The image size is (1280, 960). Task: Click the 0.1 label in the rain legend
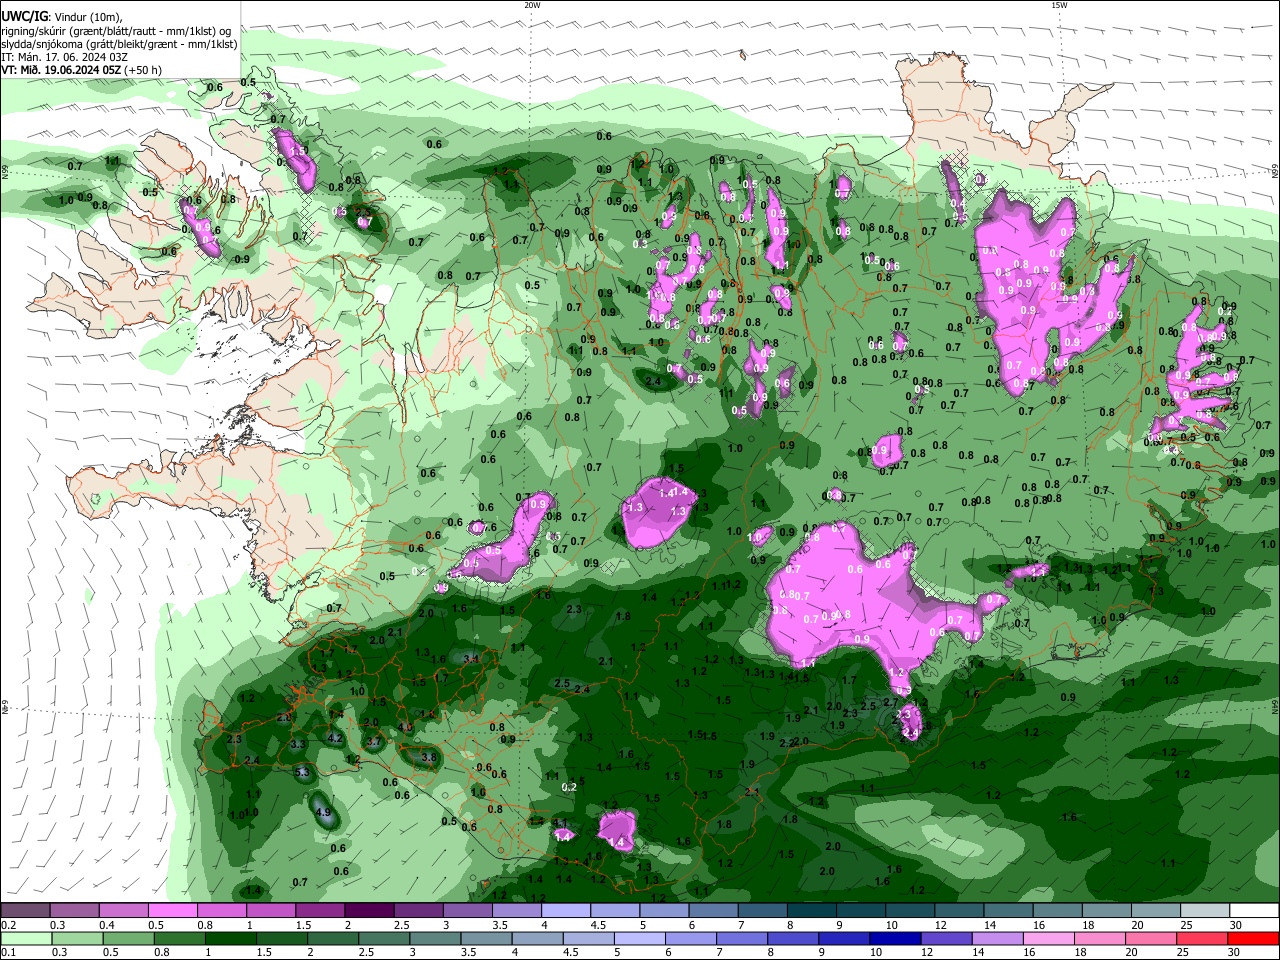tap(7, 952)
